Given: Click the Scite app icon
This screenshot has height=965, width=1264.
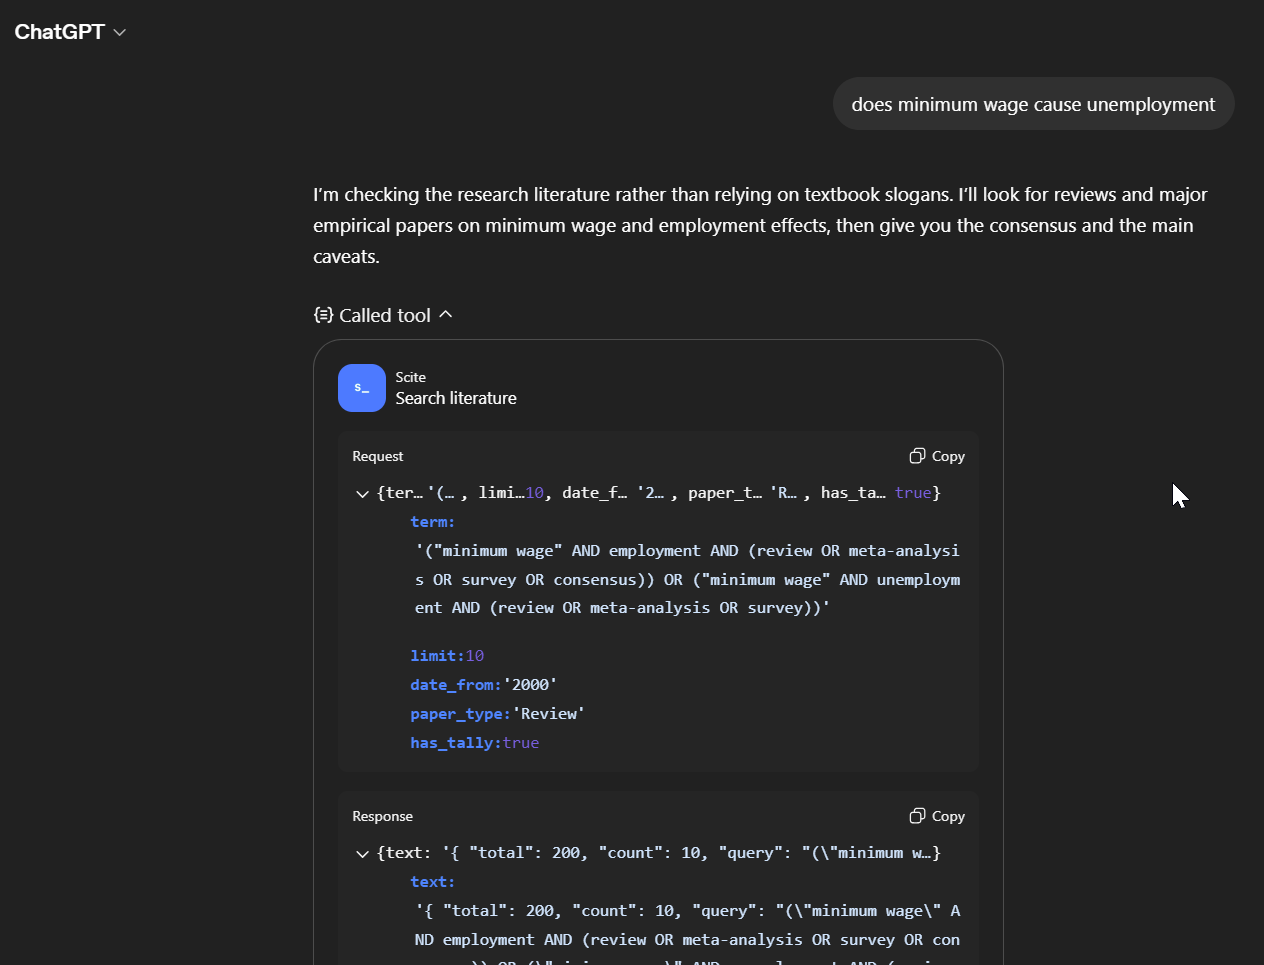Looking at the screenshot, I should pos(361,388).
